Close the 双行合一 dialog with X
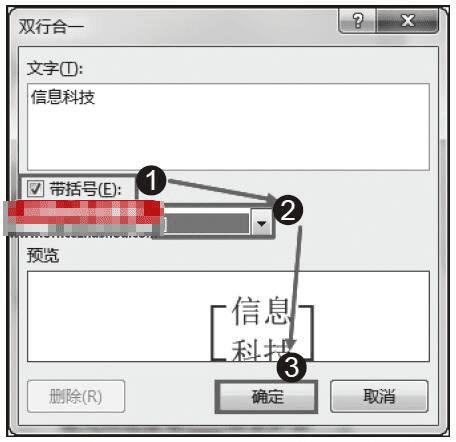 (407, 21)
